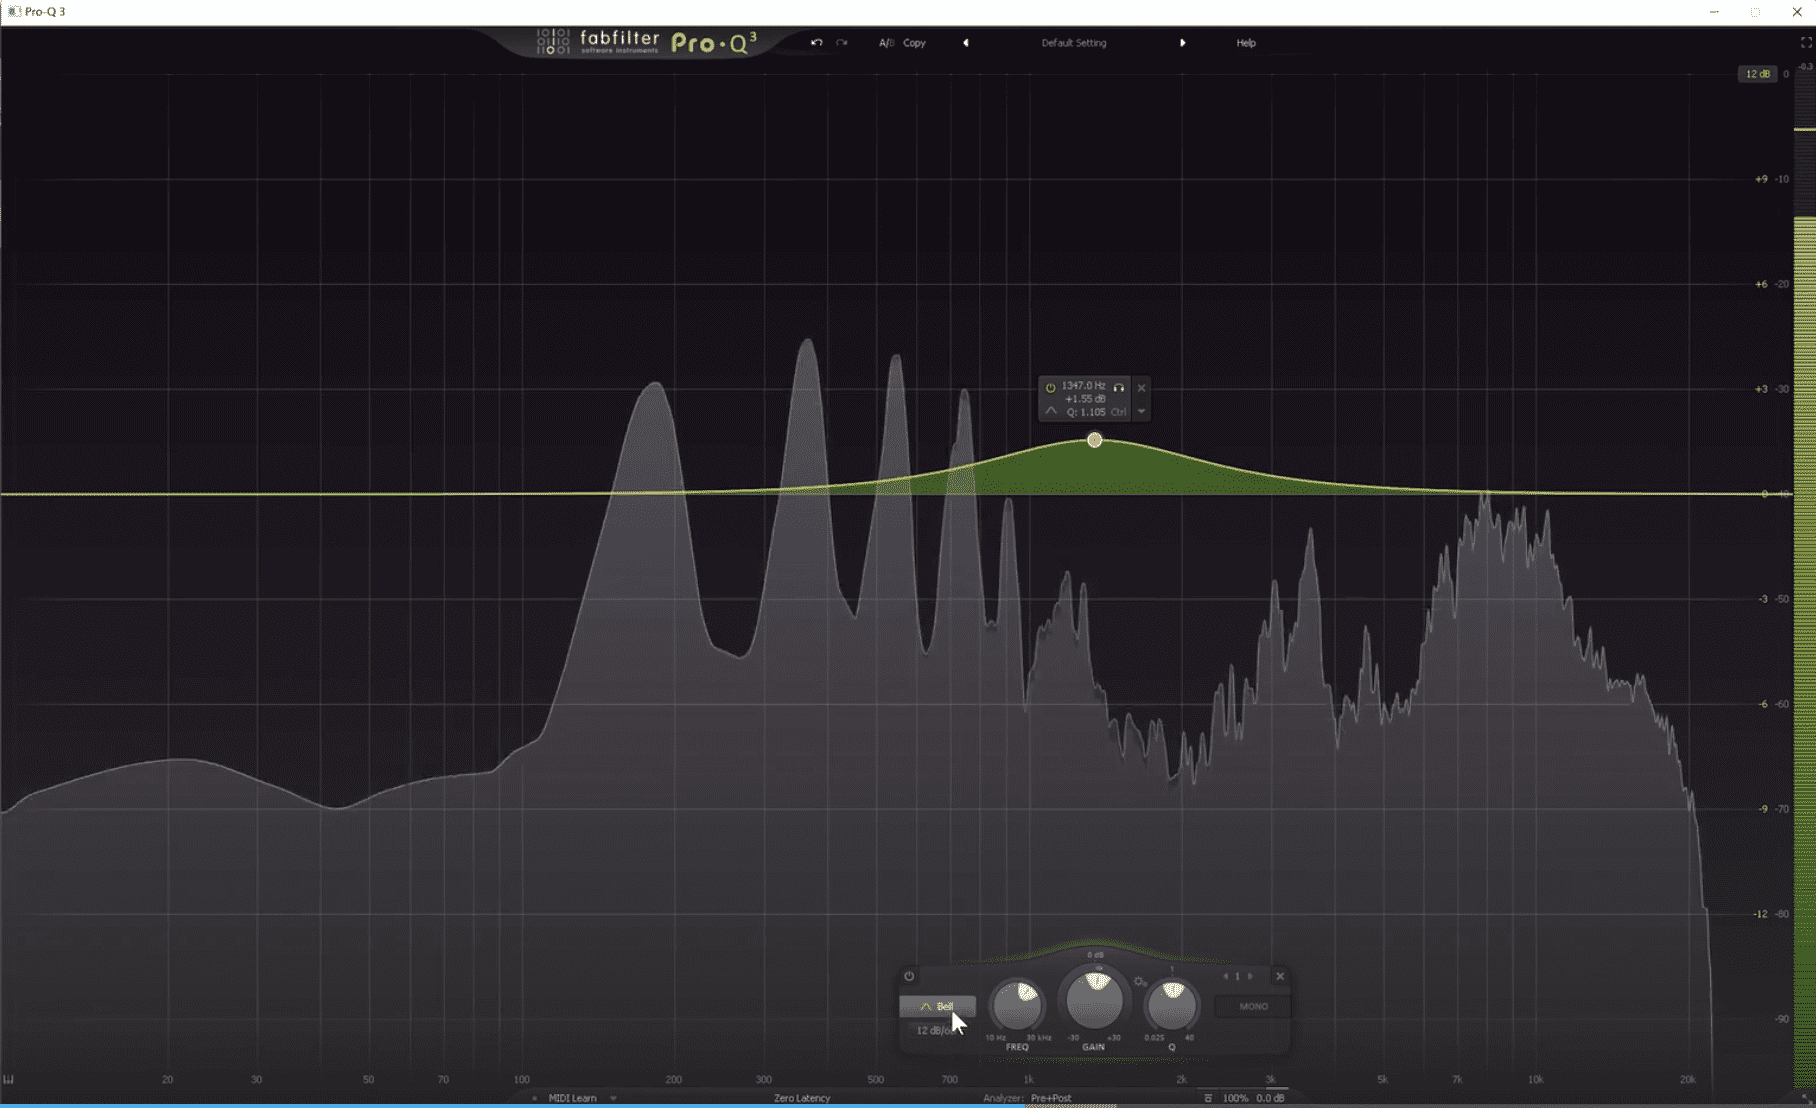1816x1108 pixels.
Task: Go to next preset arrow
Action: coord(1182,43)
